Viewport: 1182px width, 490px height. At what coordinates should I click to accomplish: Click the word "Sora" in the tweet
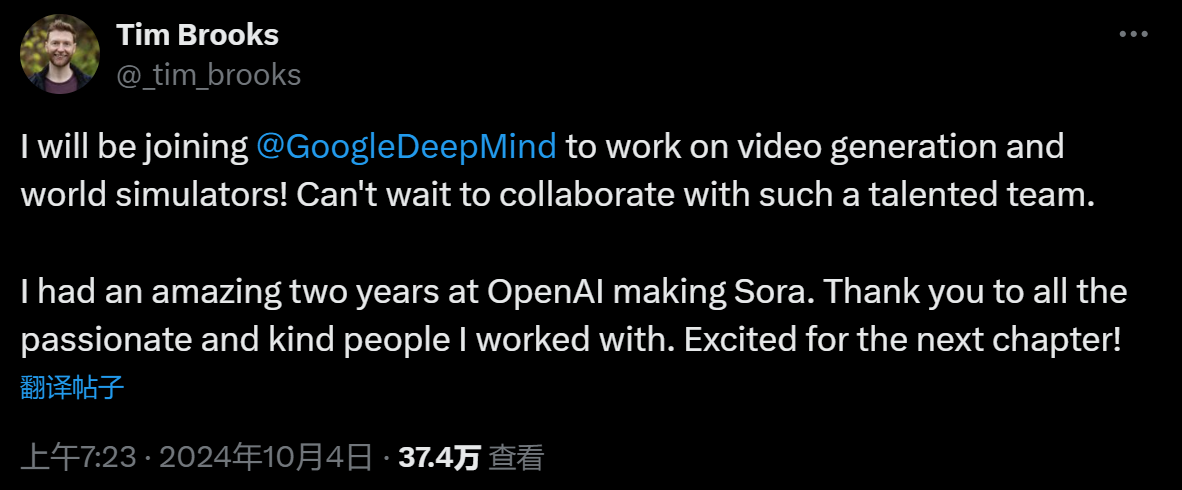767,292
